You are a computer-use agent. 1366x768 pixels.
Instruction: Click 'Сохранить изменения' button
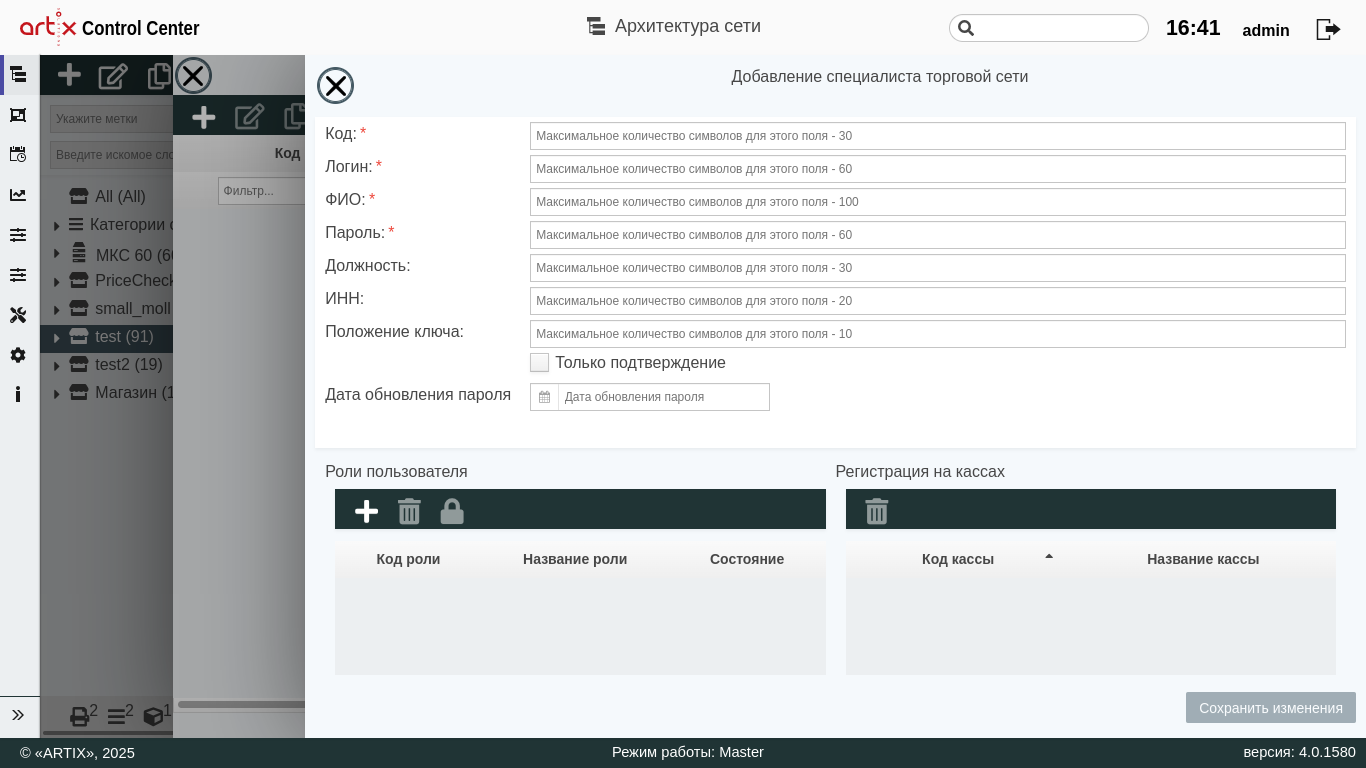pyautogui.click(x=1270, y=708)
